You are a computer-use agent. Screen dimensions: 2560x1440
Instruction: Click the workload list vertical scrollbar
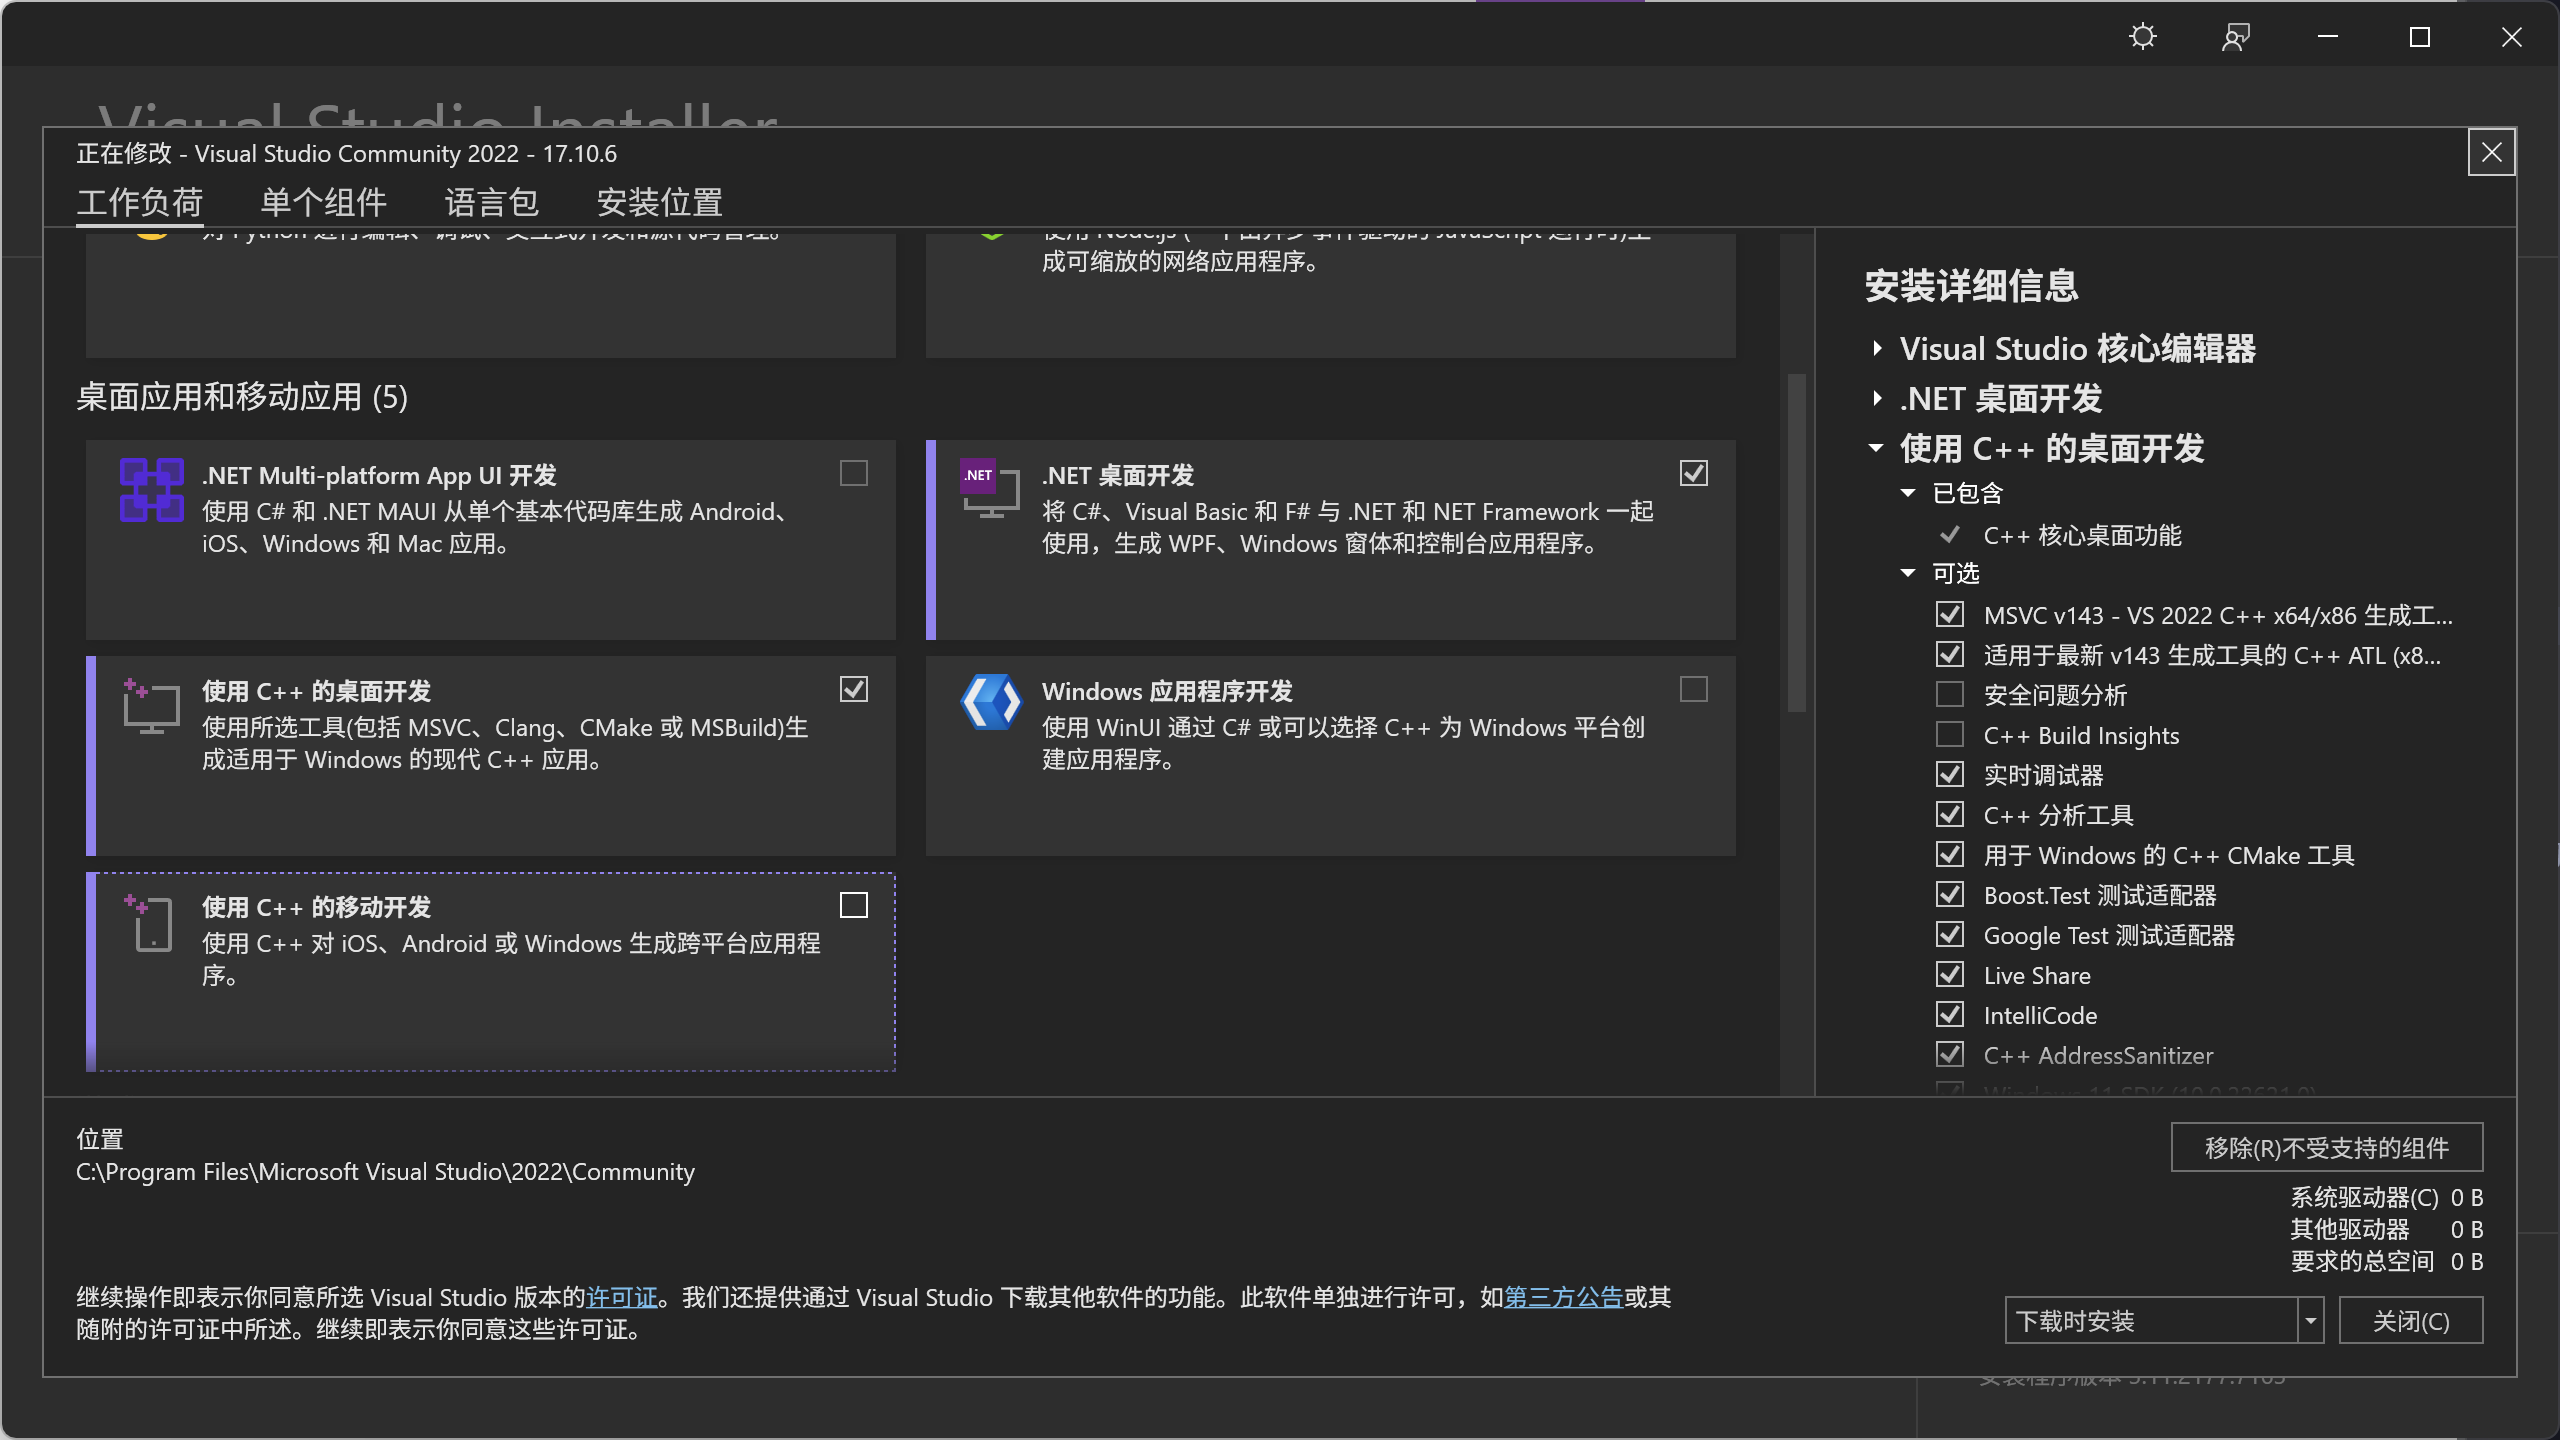pyautogui.click(x=1797, y=543)
